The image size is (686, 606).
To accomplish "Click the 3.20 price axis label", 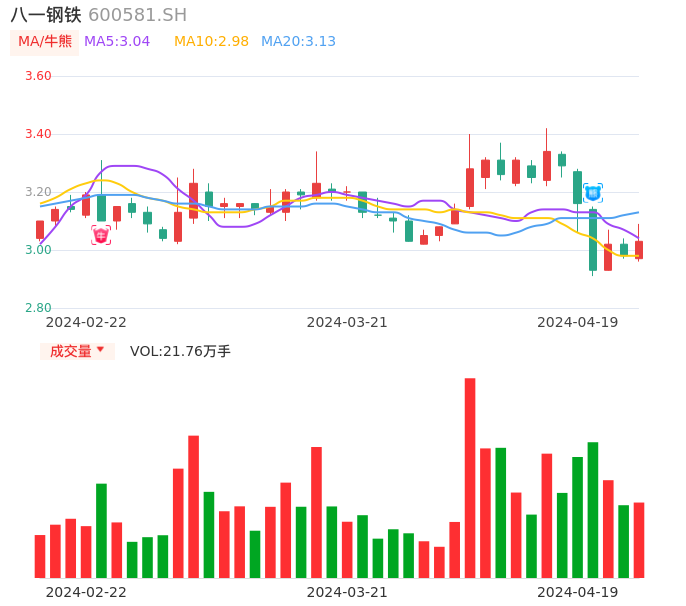I will pos(38,192).
